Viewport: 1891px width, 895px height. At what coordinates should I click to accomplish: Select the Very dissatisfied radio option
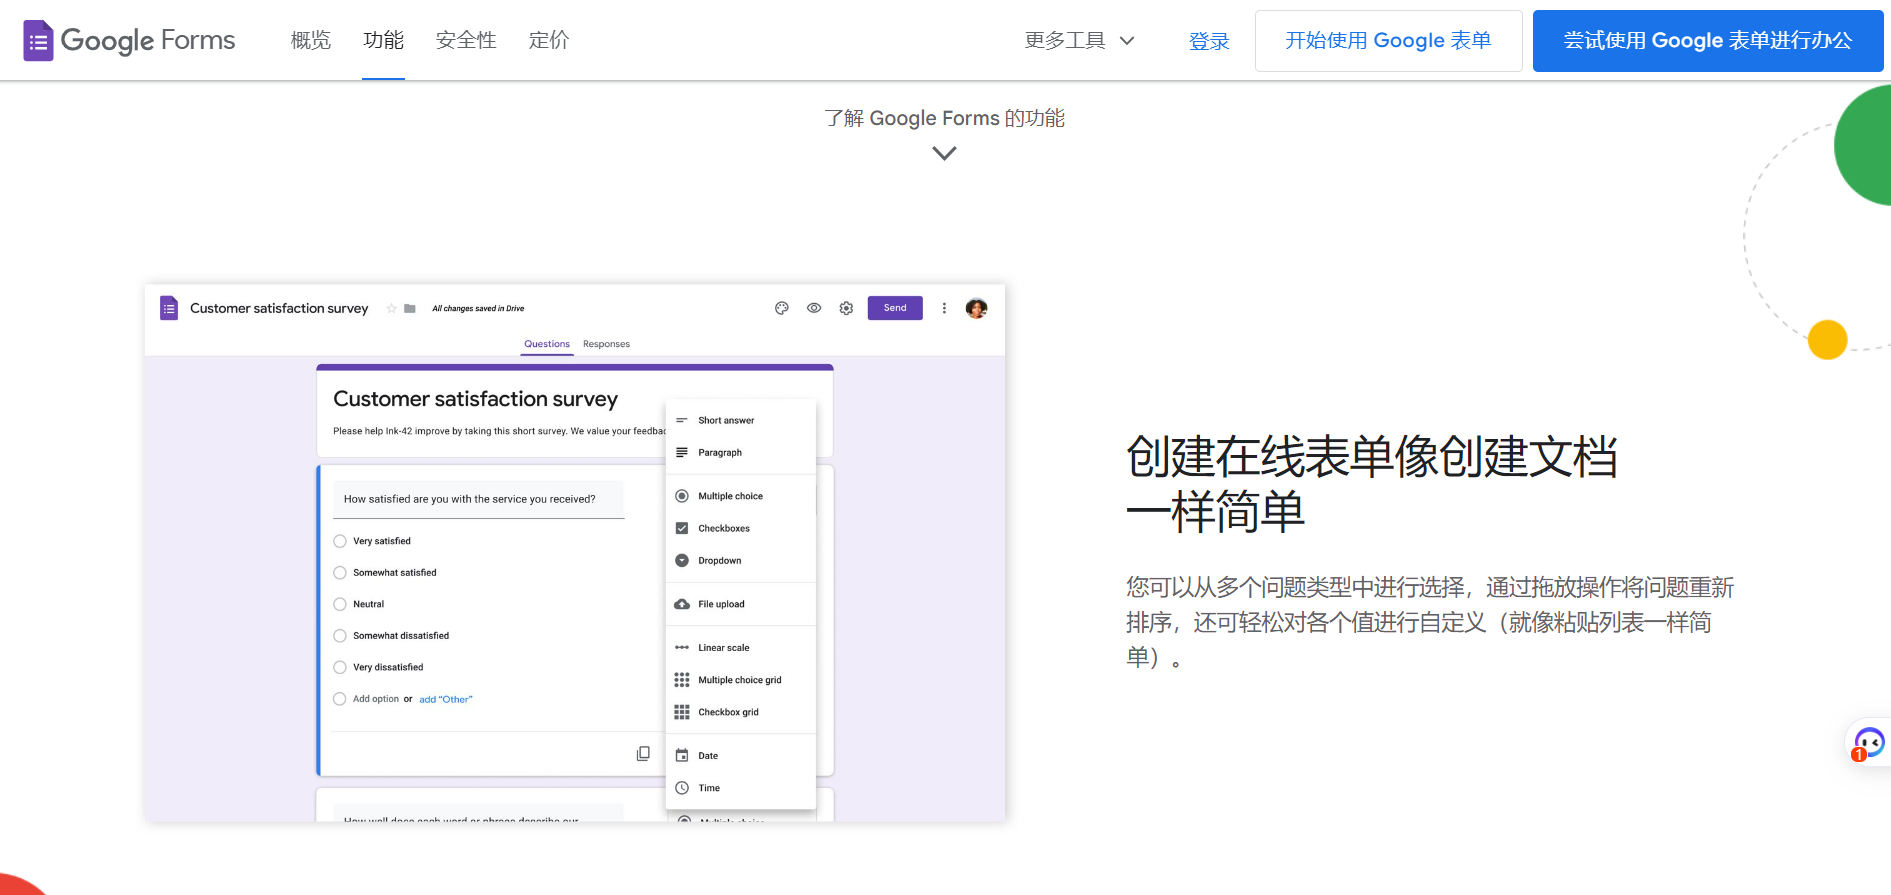pyautogui.click(x=340, y=667)
